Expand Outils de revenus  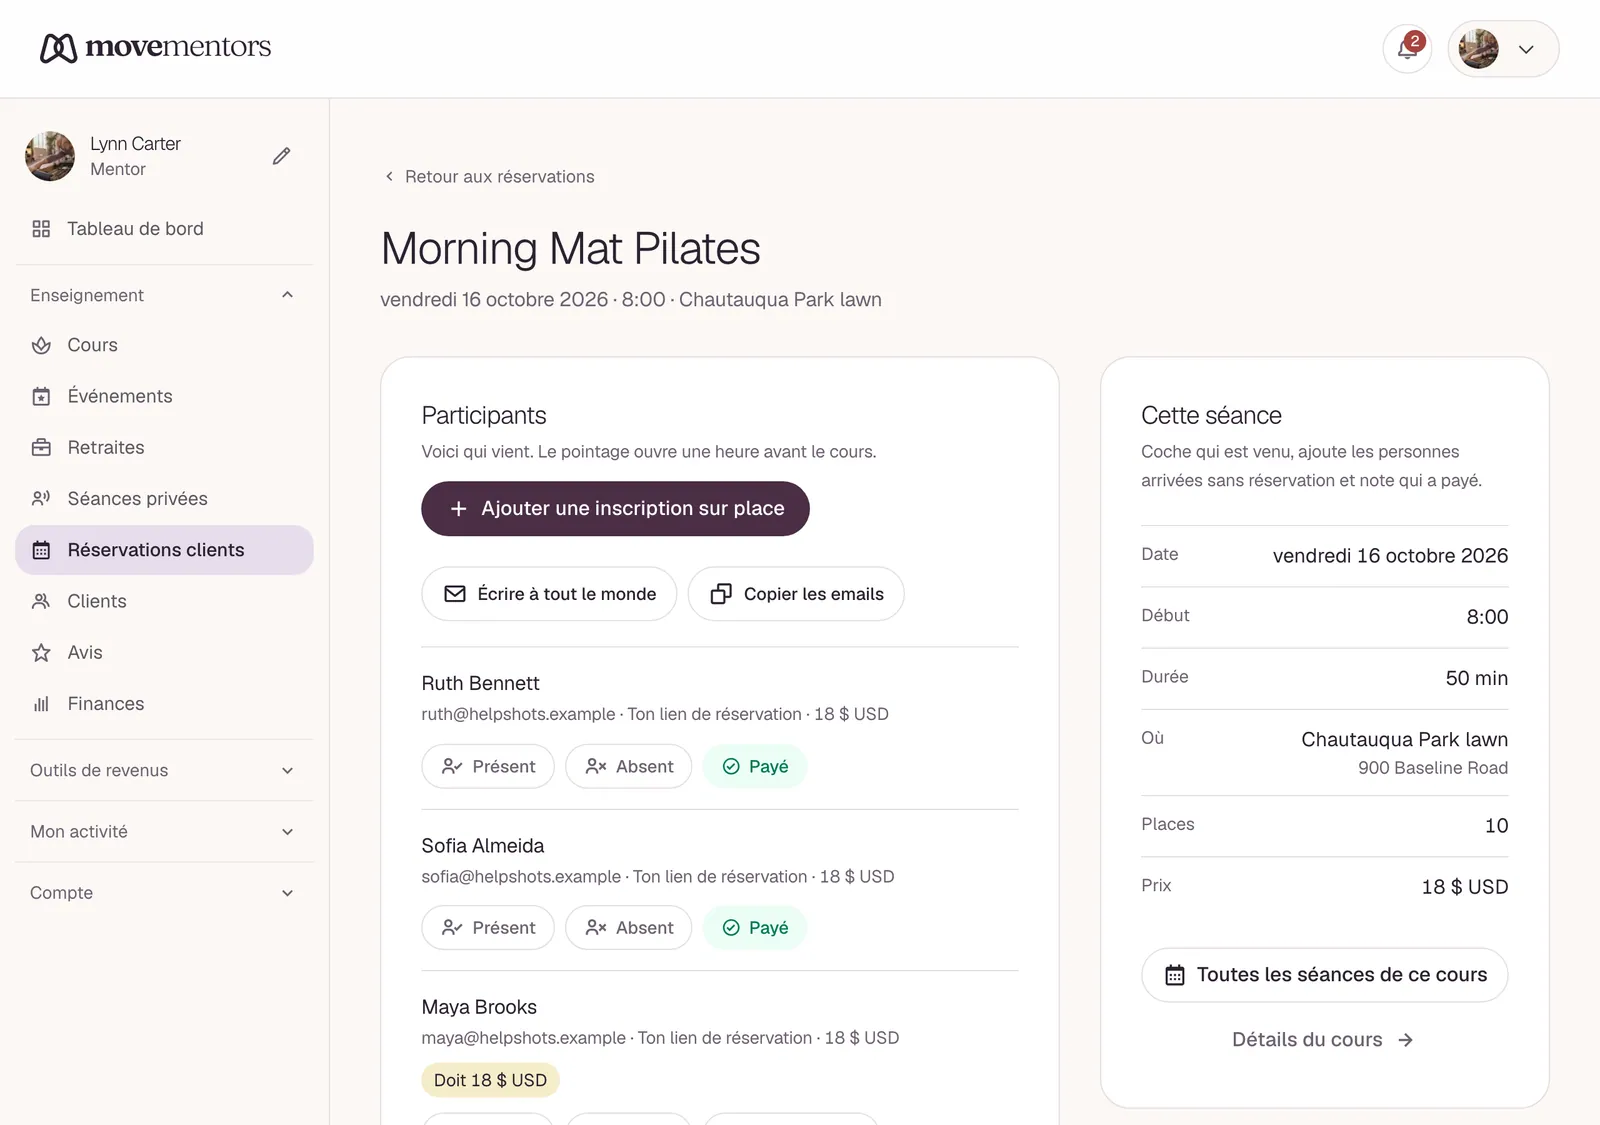164,770
